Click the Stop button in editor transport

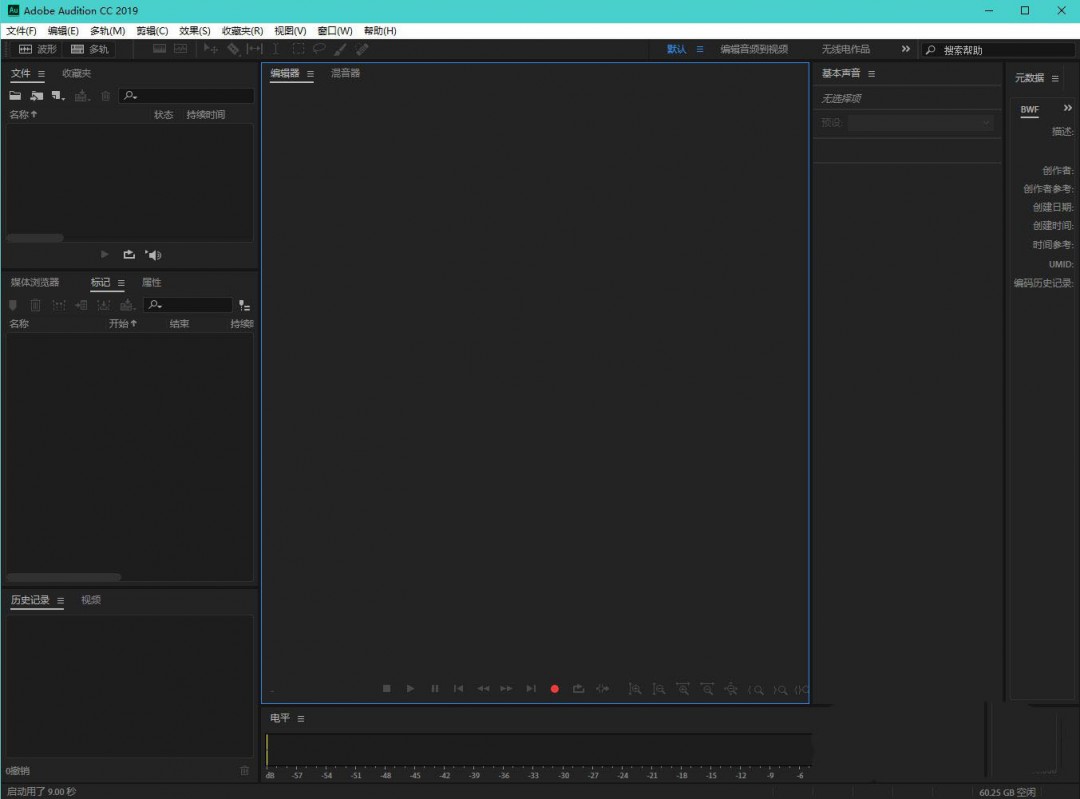tap(387, 688)
